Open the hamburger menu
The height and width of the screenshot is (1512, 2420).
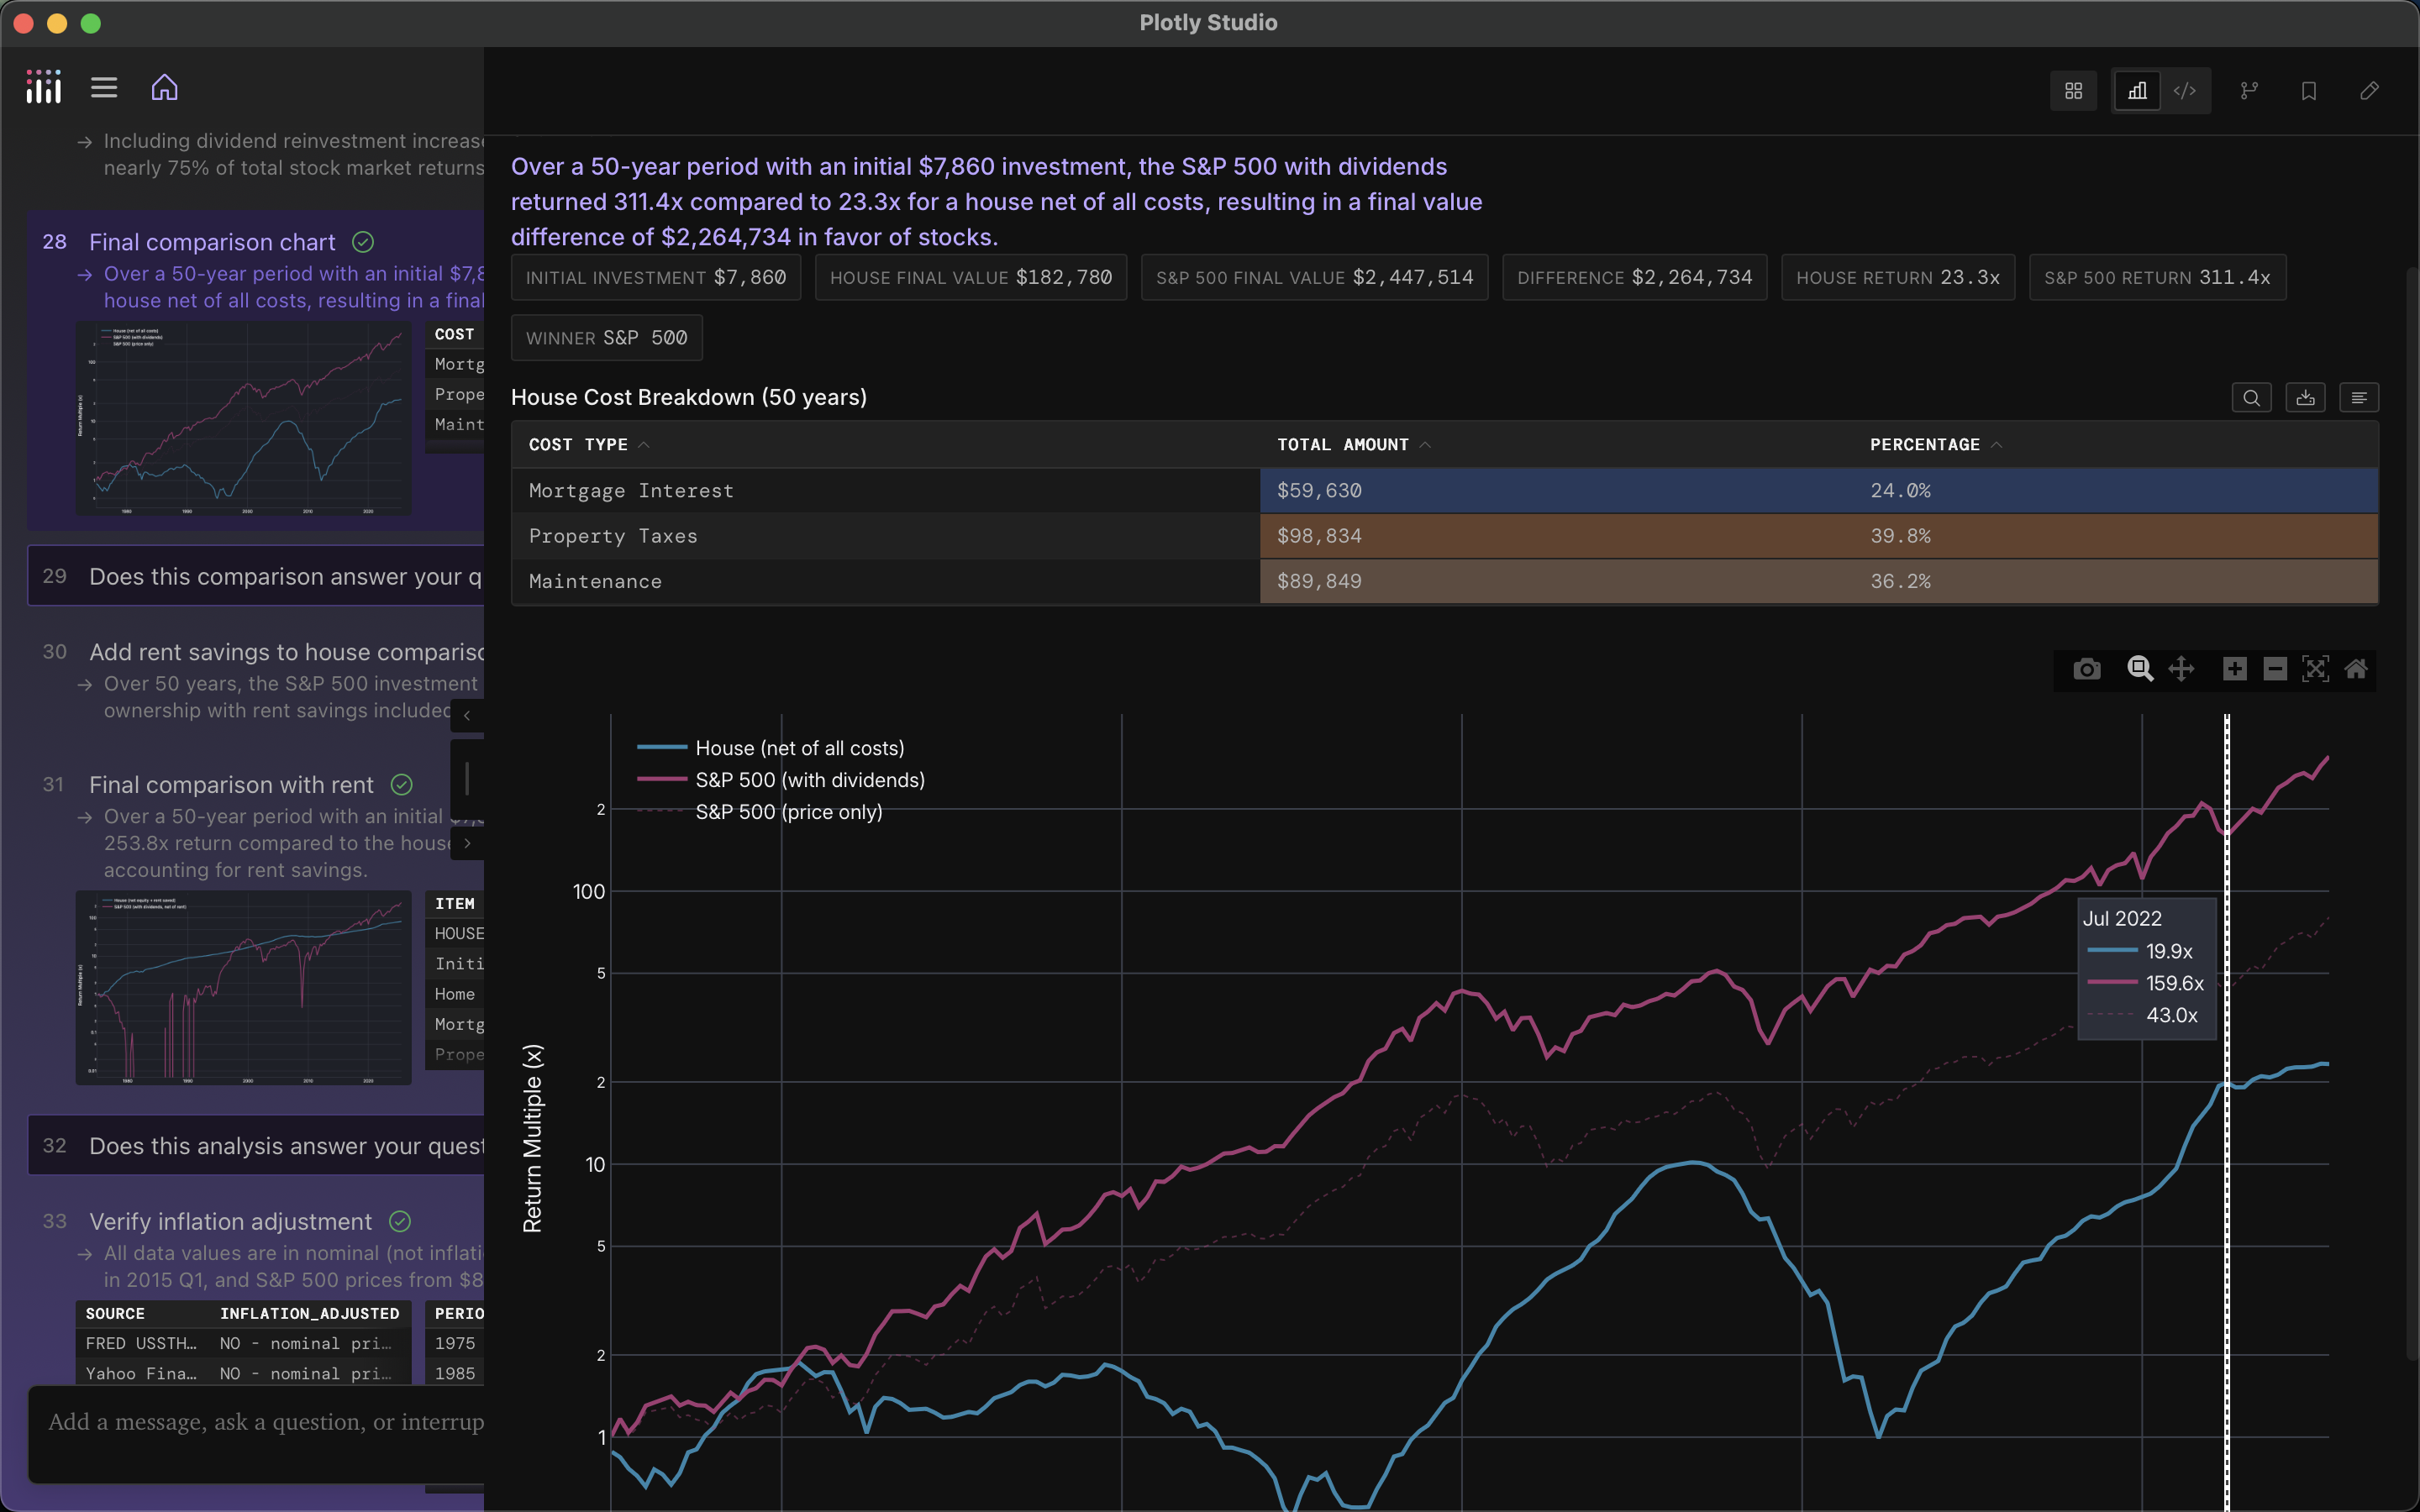104,88
